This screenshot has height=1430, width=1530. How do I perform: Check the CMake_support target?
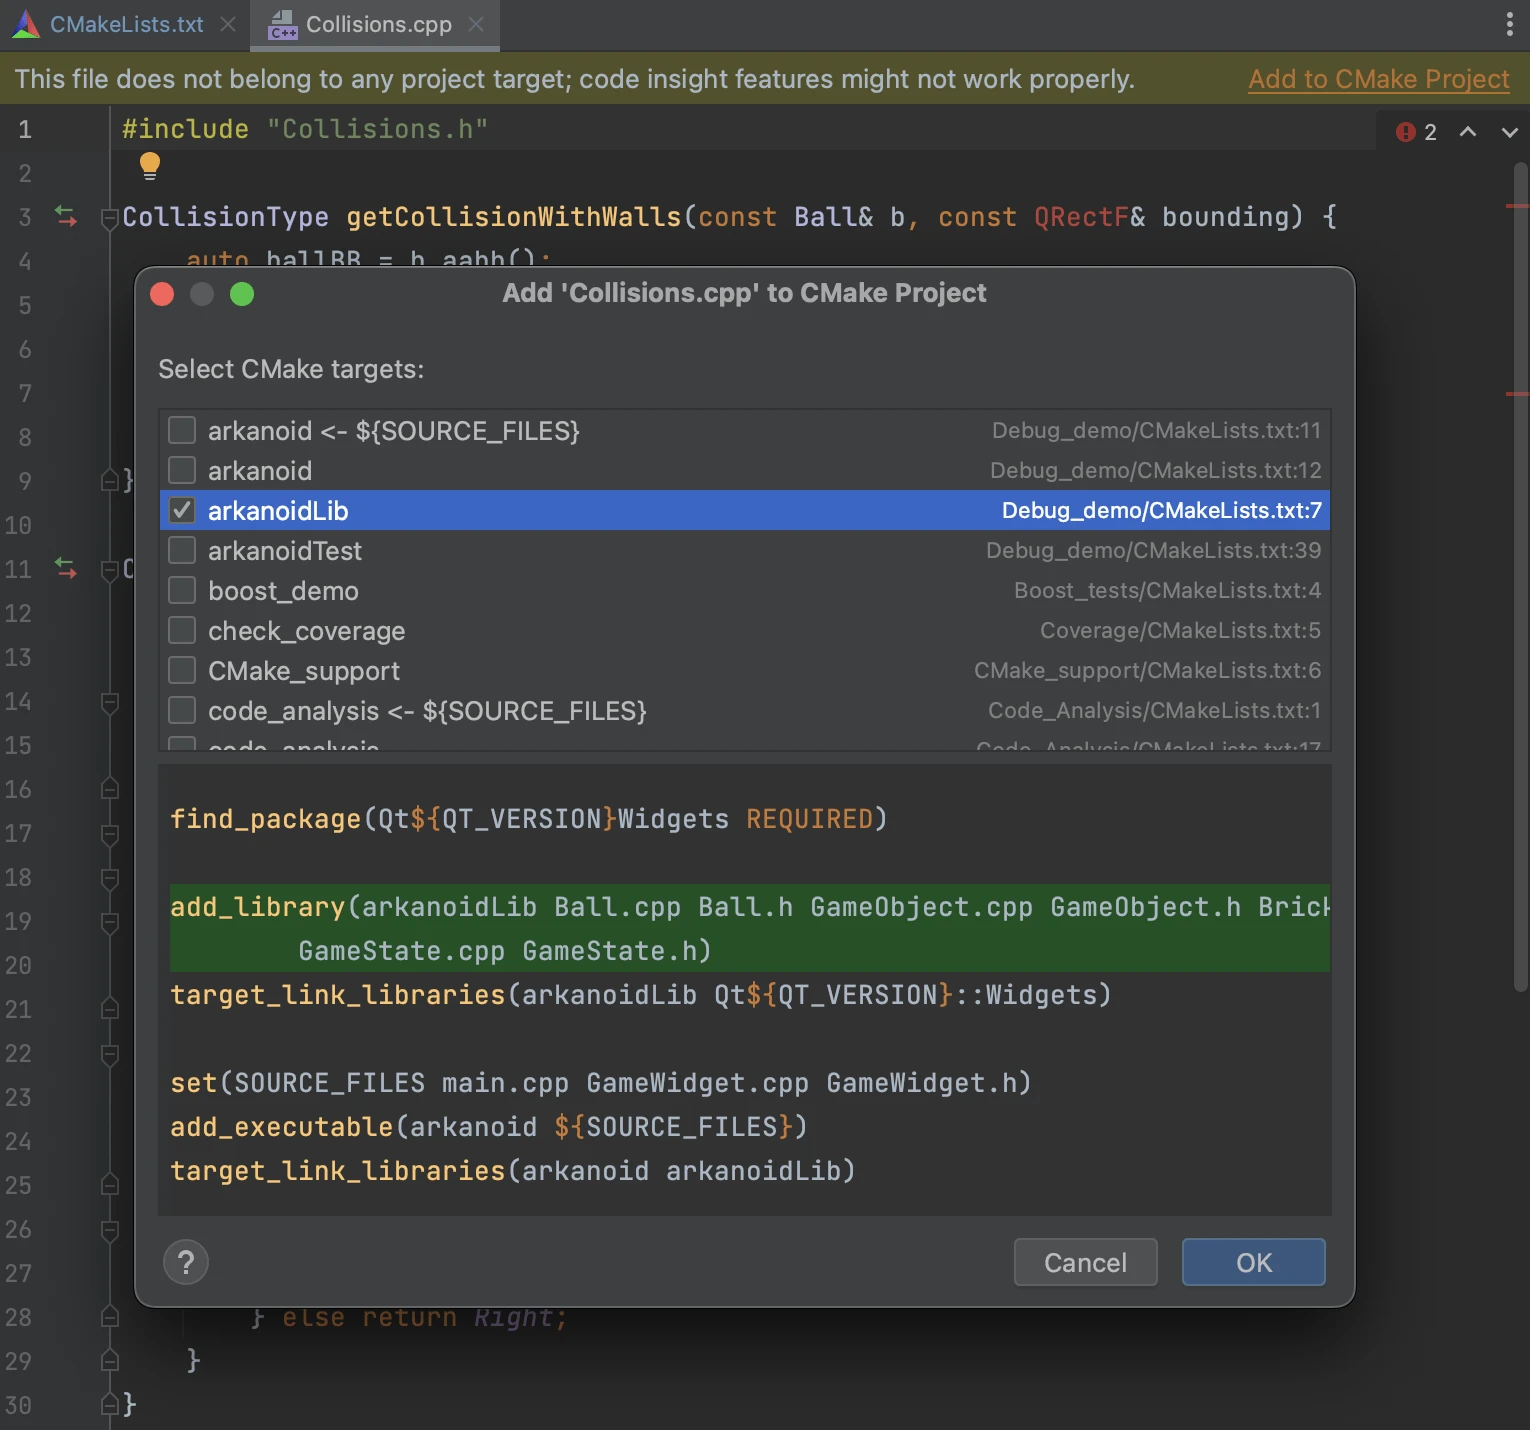[182, 670]
